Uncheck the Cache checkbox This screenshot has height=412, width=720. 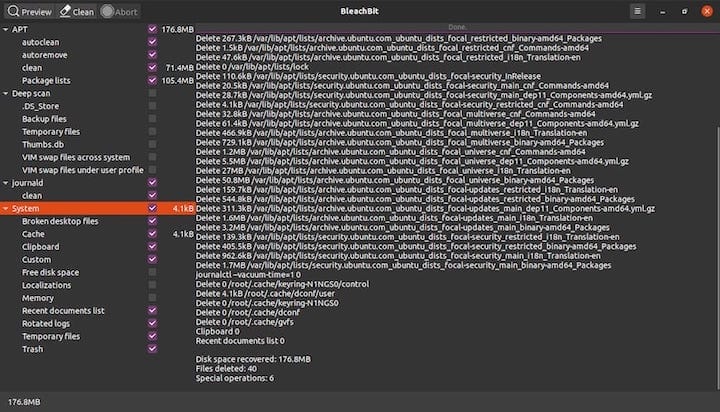click(152, 234)
